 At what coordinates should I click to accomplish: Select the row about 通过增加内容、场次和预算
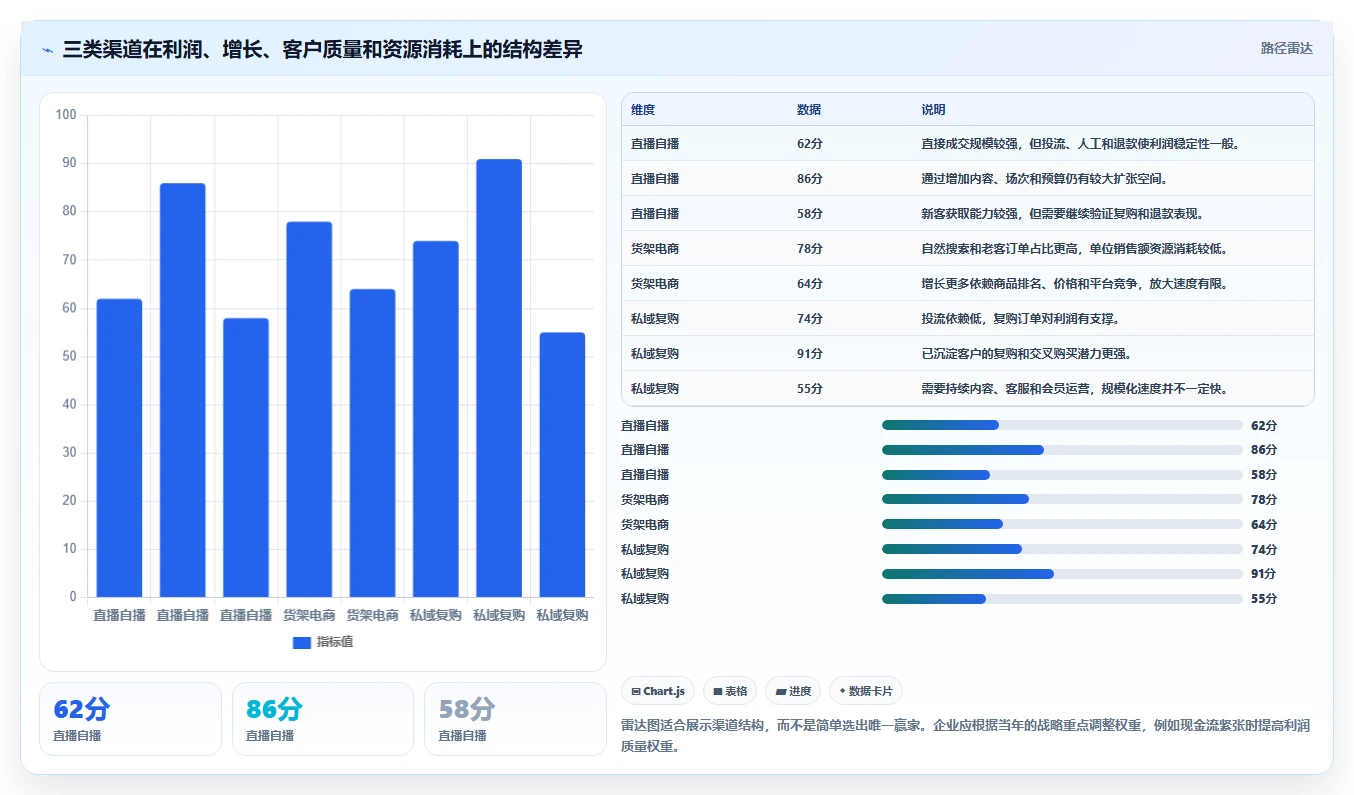[x=967, y=178]
